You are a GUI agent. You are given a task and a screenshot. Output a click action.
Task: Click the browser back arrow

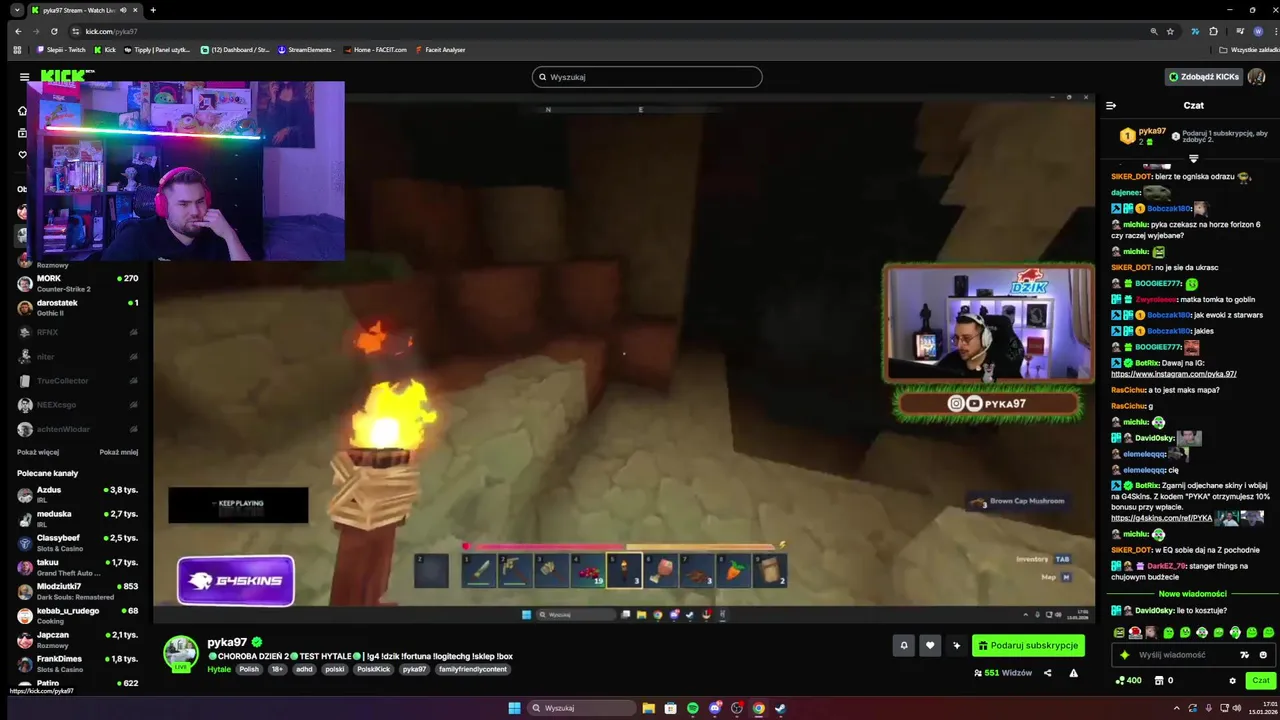pos(17,31)
